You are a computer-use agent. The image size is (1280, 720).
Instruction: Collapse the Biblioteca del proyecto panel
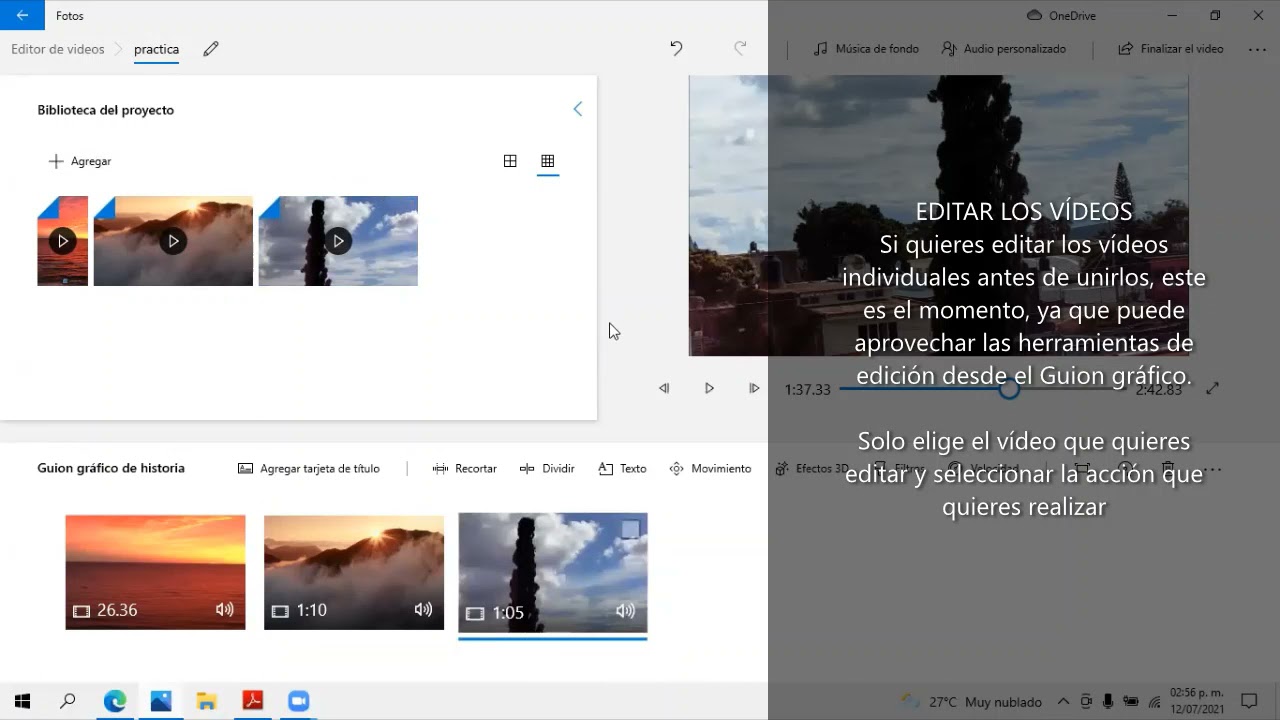click(577, 109)
